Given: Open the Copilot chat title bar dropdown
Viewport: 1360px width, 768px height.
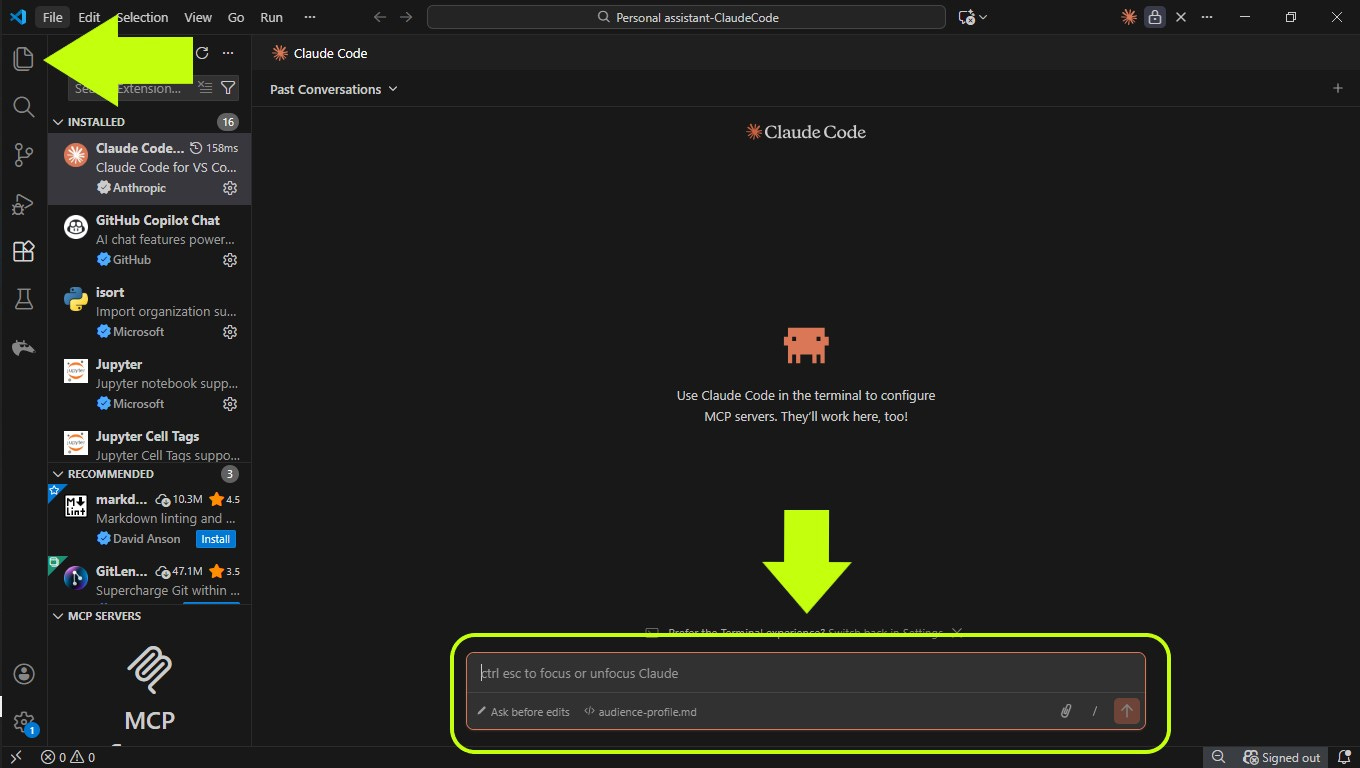Looking at the screenshot, I should pyautogui.click(x=973, y=17).
